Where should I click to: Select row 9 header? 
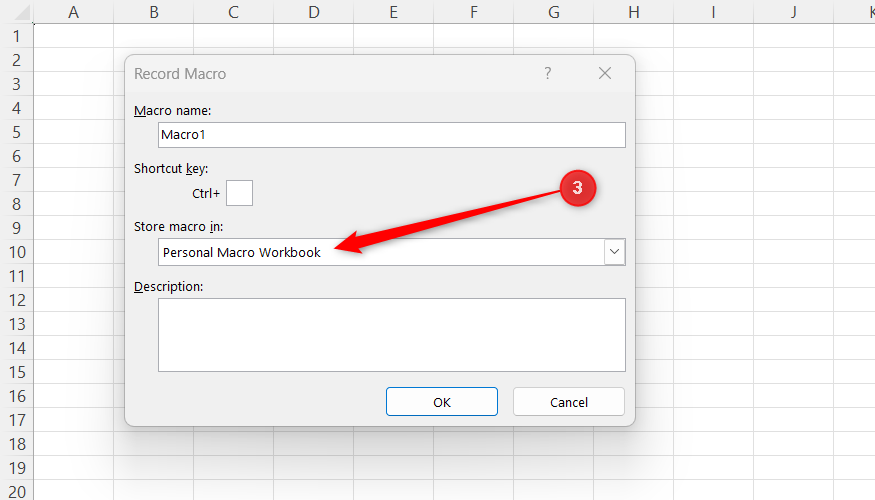[x=17, y=228]
